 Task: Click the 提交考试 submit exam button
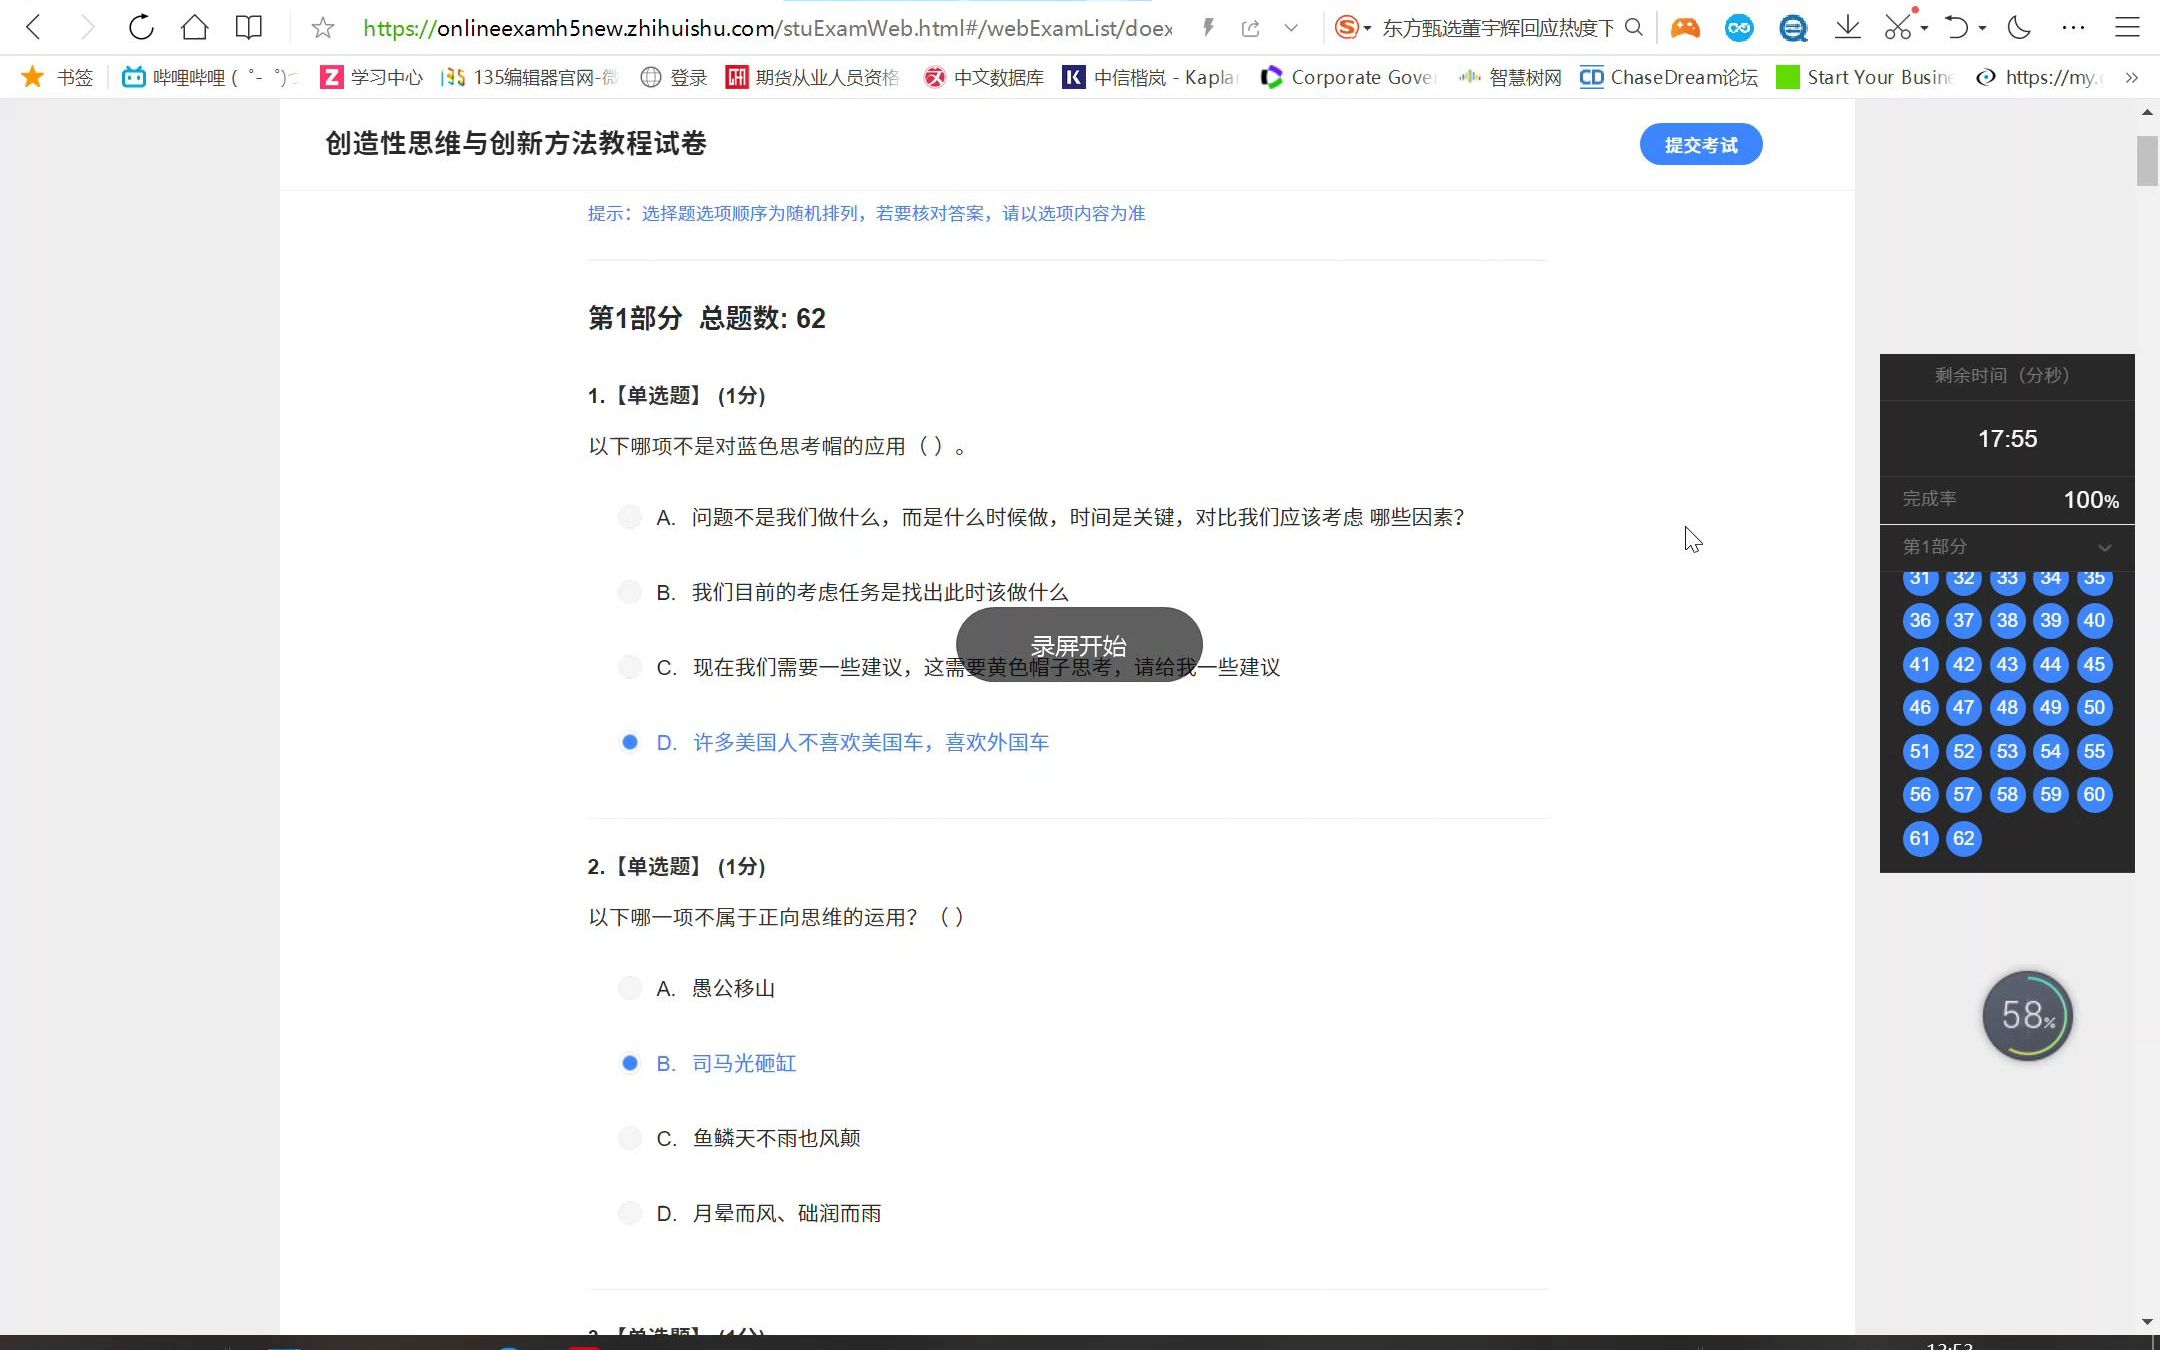pos(1700,145)
